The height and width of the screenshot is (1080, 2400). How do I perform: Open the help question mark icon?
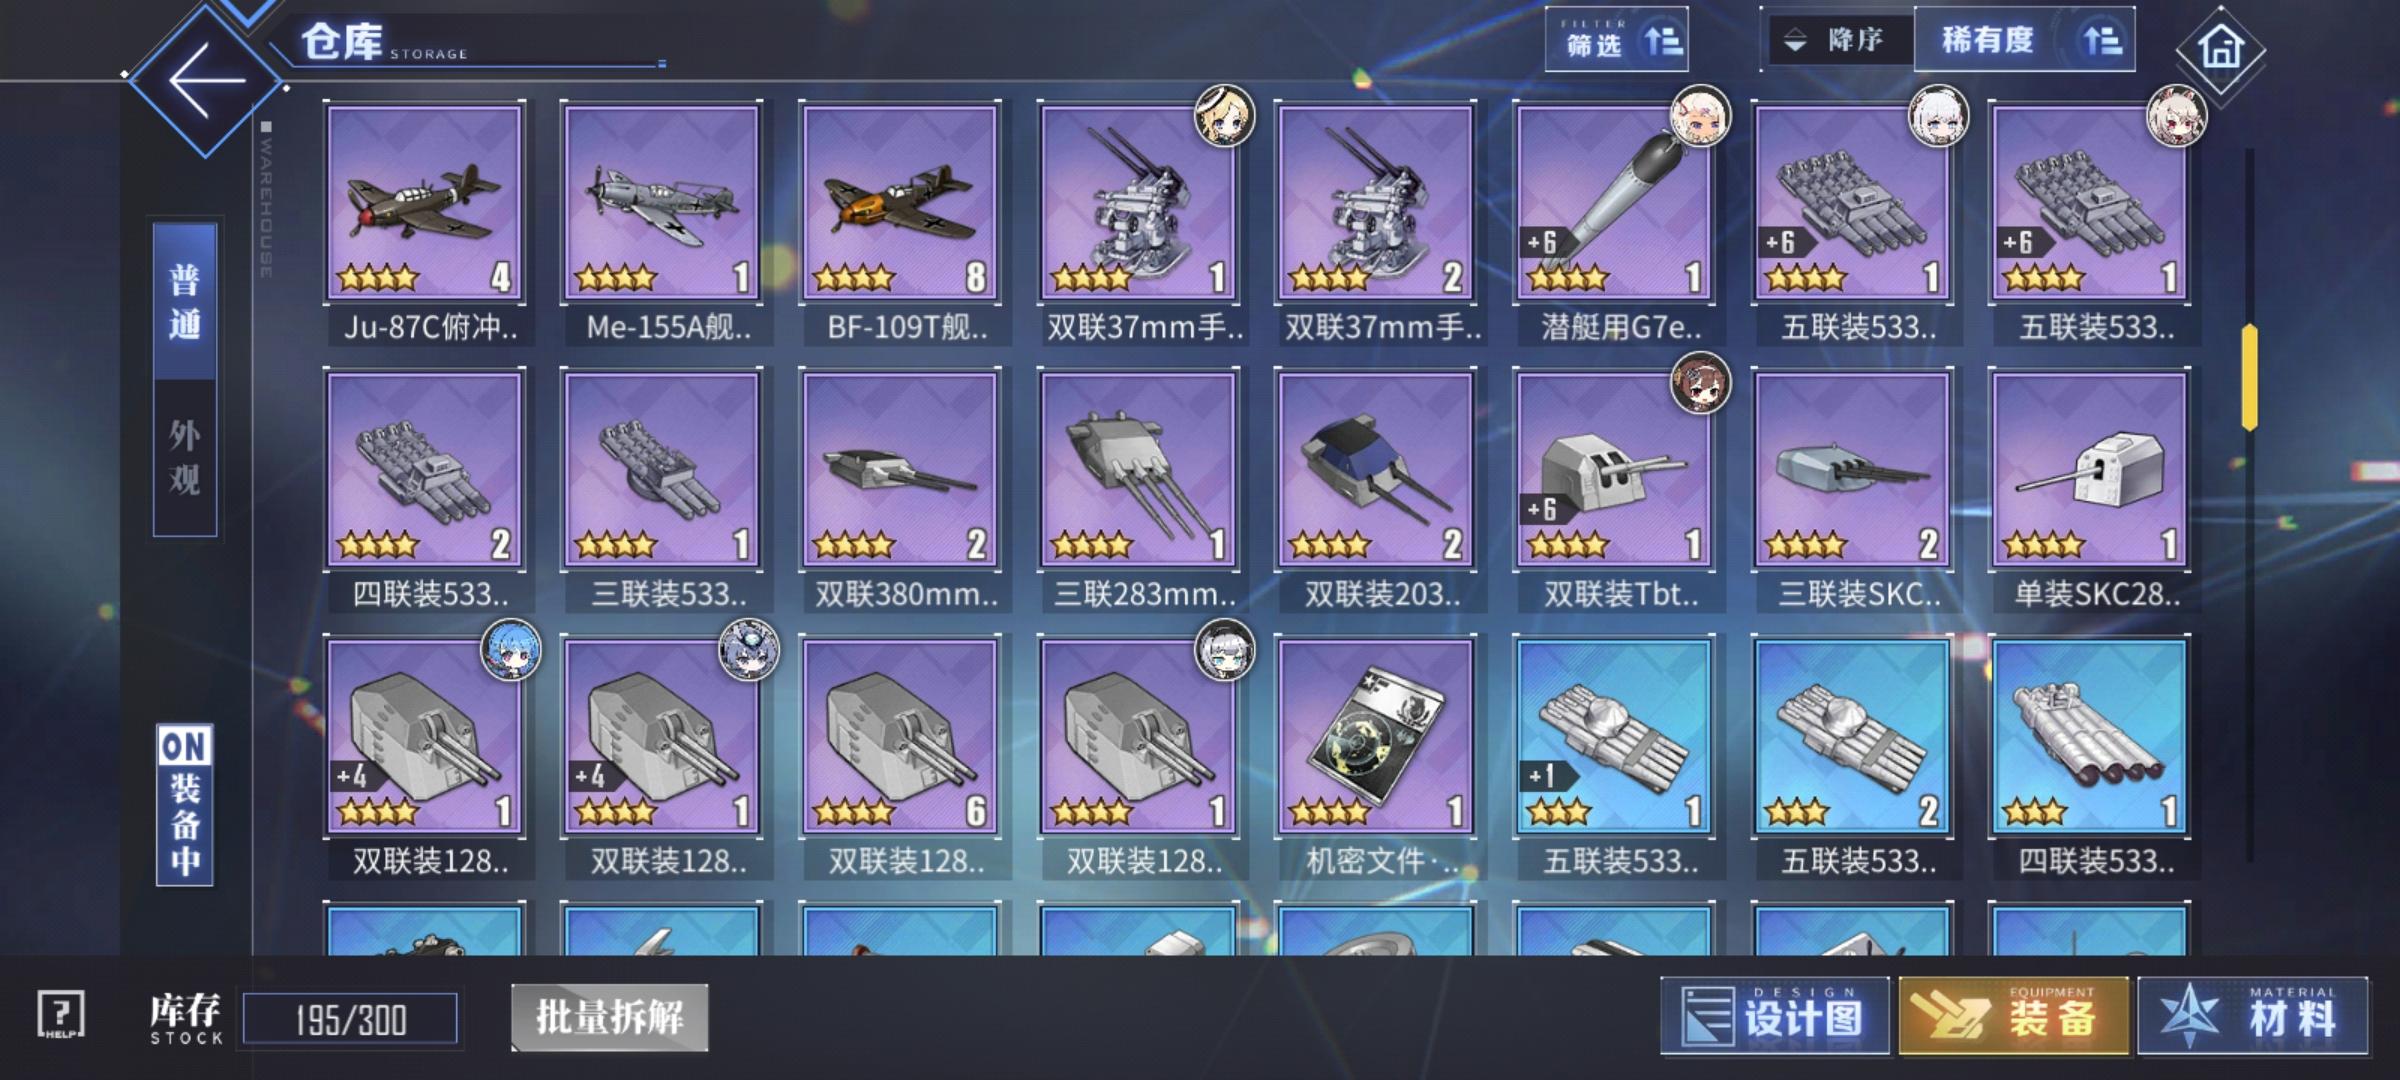[60, 1015]
